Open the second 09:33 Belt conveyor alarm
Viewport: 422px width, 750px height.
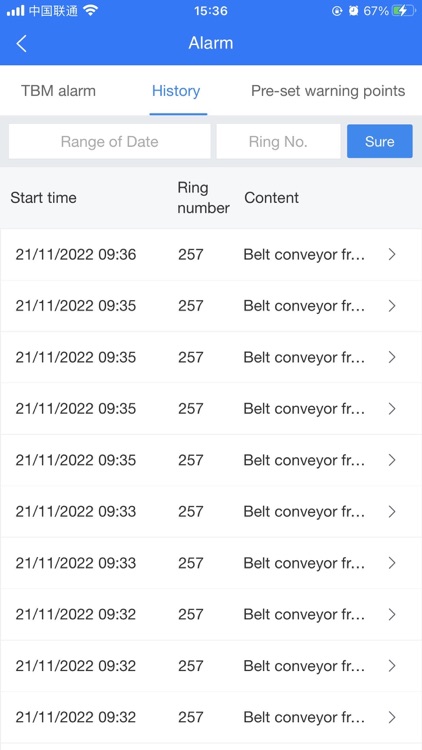tap(211, 563)
